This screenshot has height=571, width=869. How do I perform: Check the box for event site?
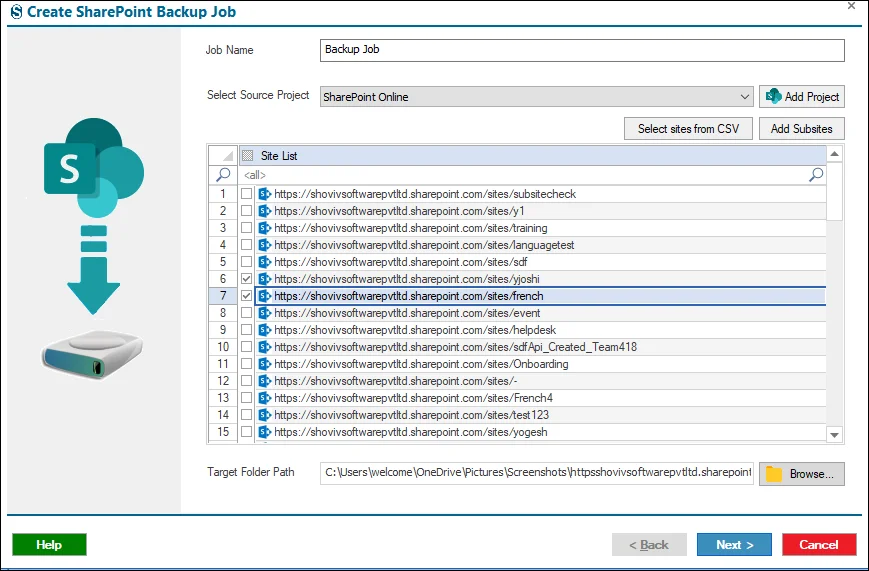click(247, 313)
